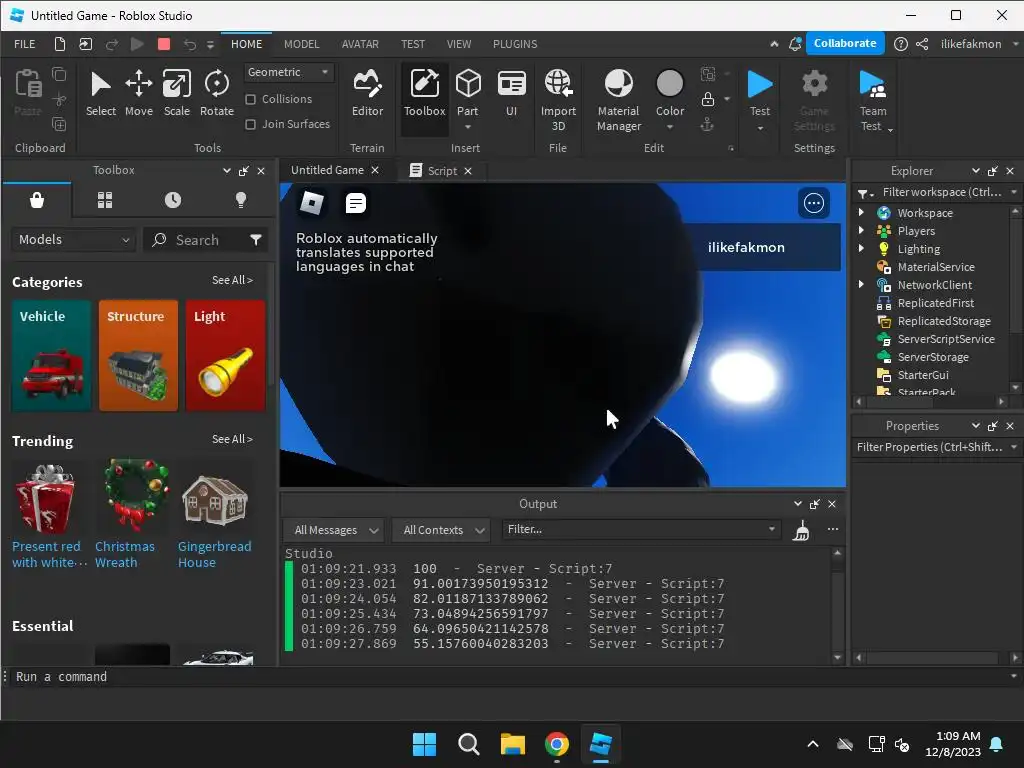Screen dimensions: 1024x768
Task: Click the new file icon in quick access bar
Action: point(59,44)
